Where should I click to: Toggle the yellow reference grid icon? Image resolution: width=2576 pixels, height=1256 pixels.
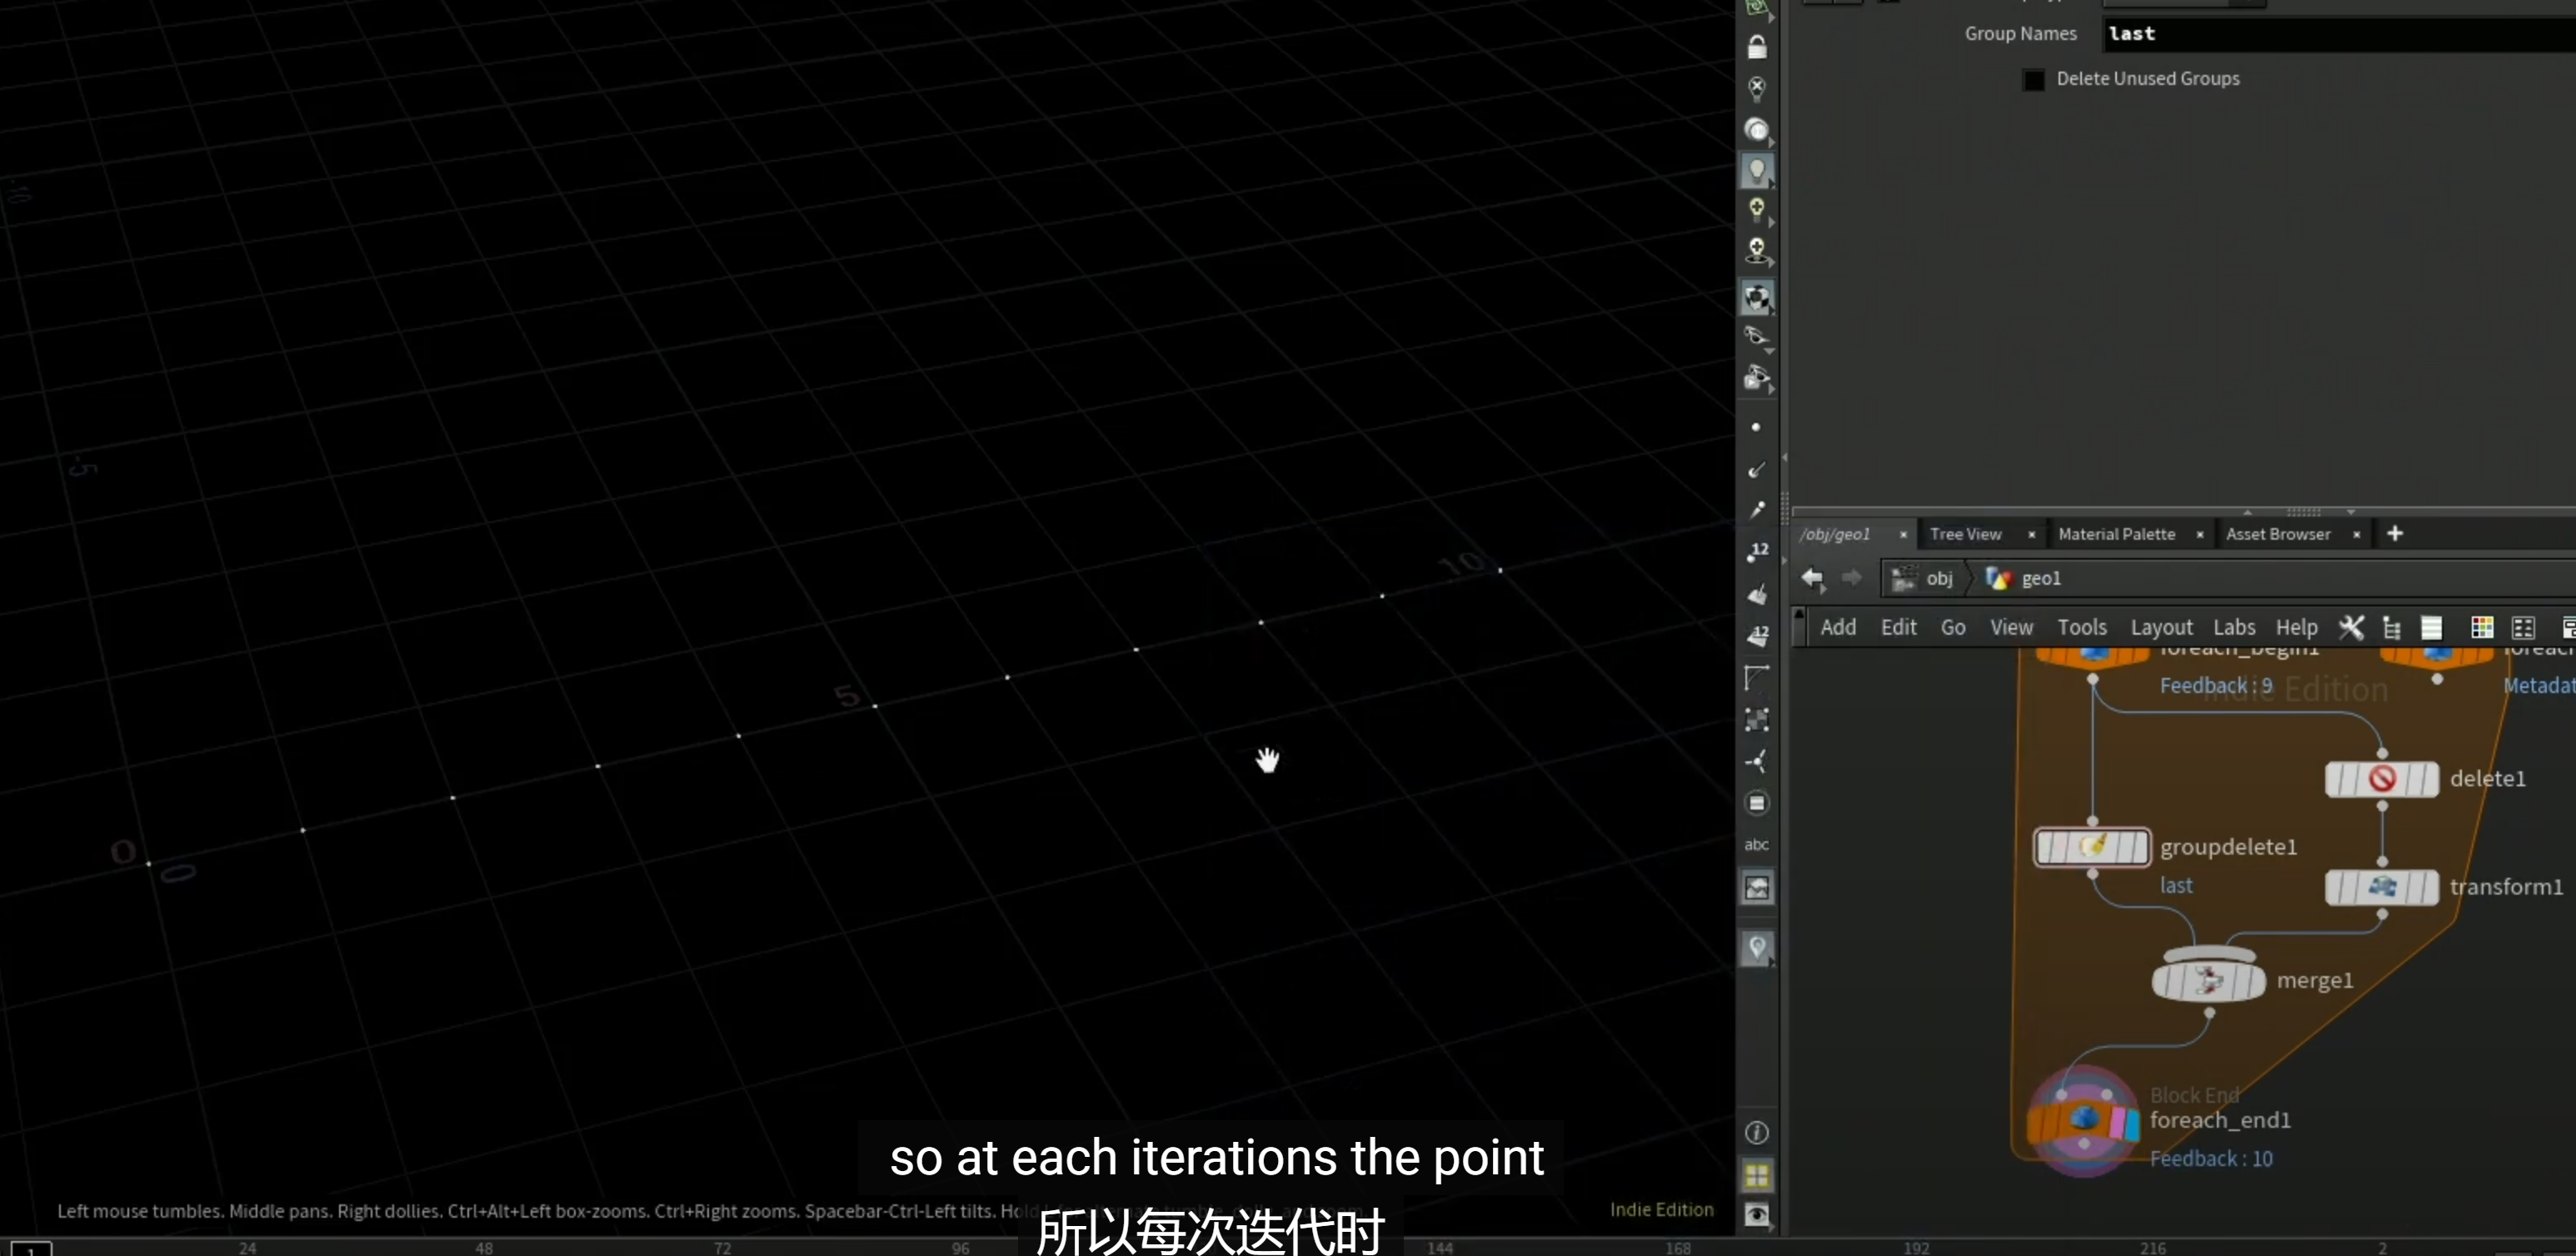(1757, 1176)
